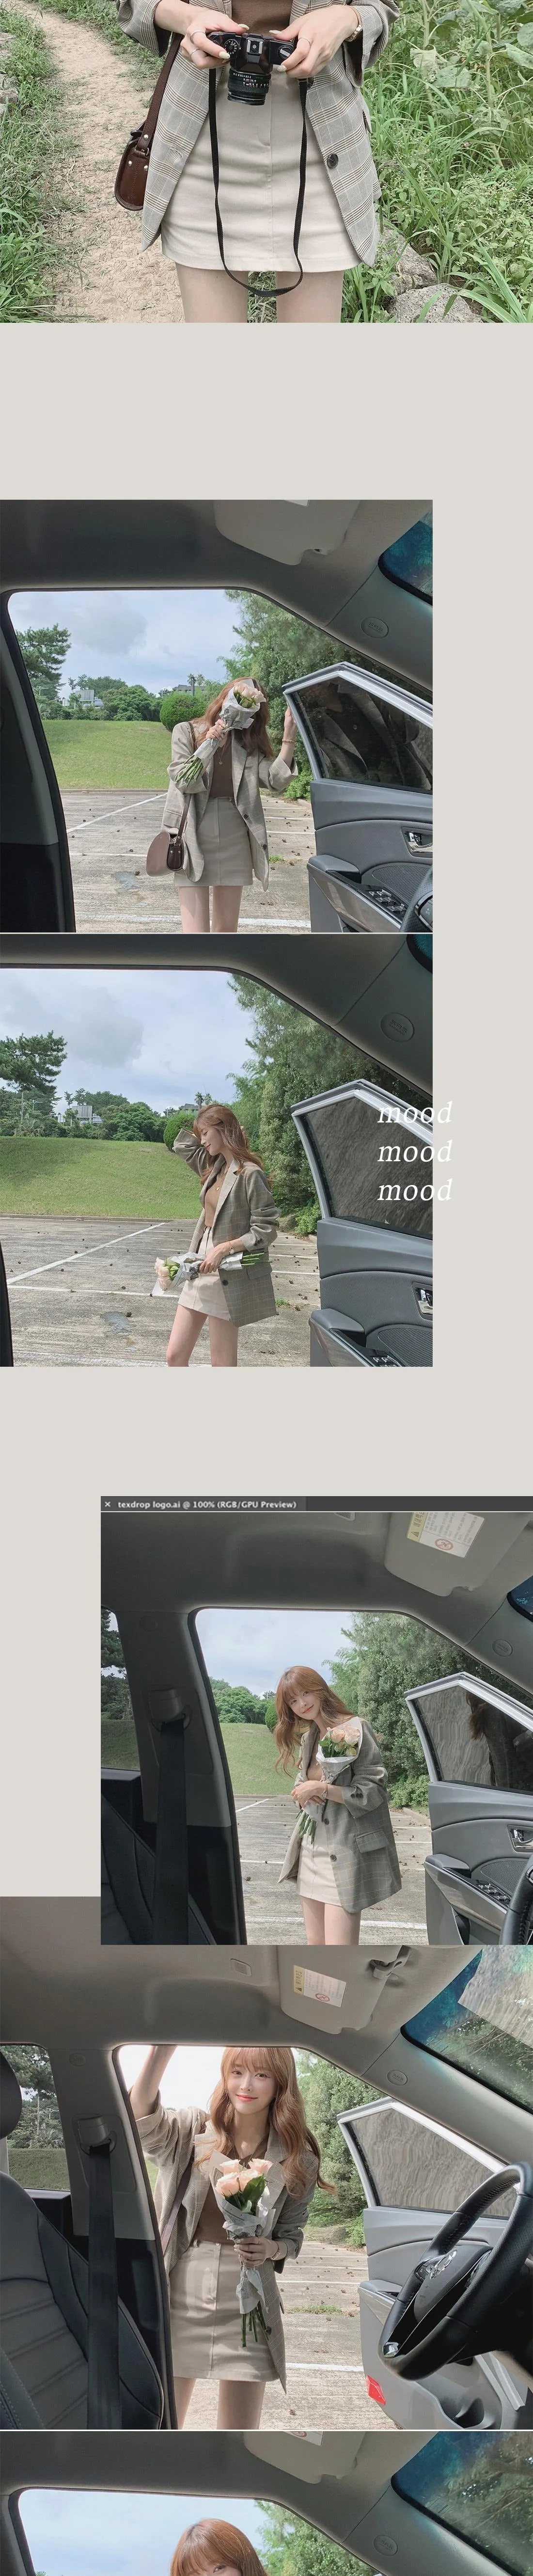Open the photo of hands holding a camera

coord(266,161)
